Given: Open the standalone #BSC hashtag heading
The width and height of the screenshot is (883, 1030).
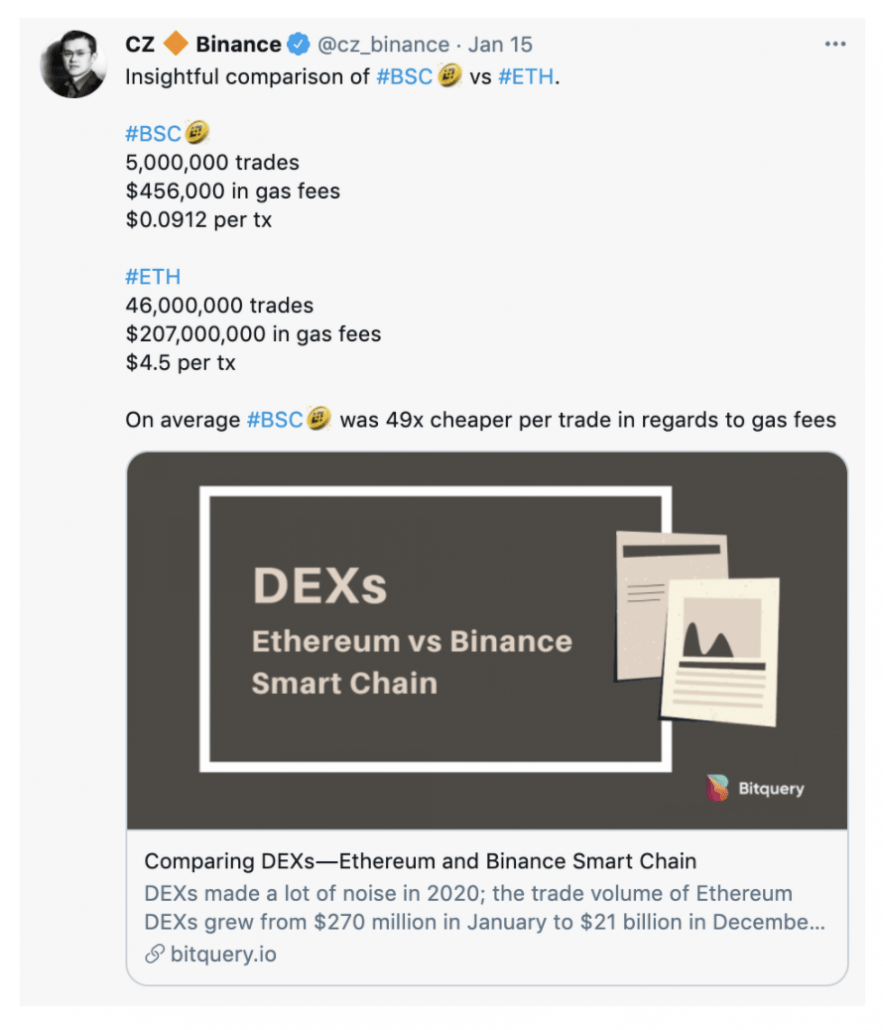Looking at the screenshot, I should (153, 134).
